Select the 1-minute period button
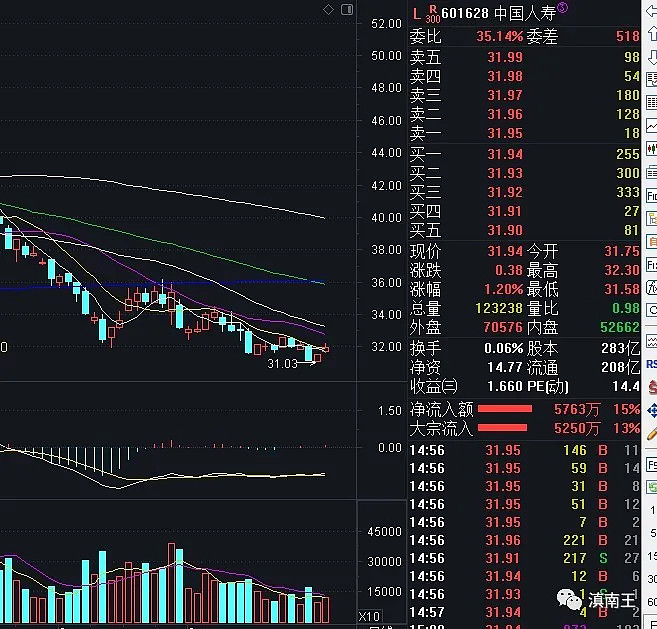The height and width of the screenshot is (629, 657). (653, 510)
